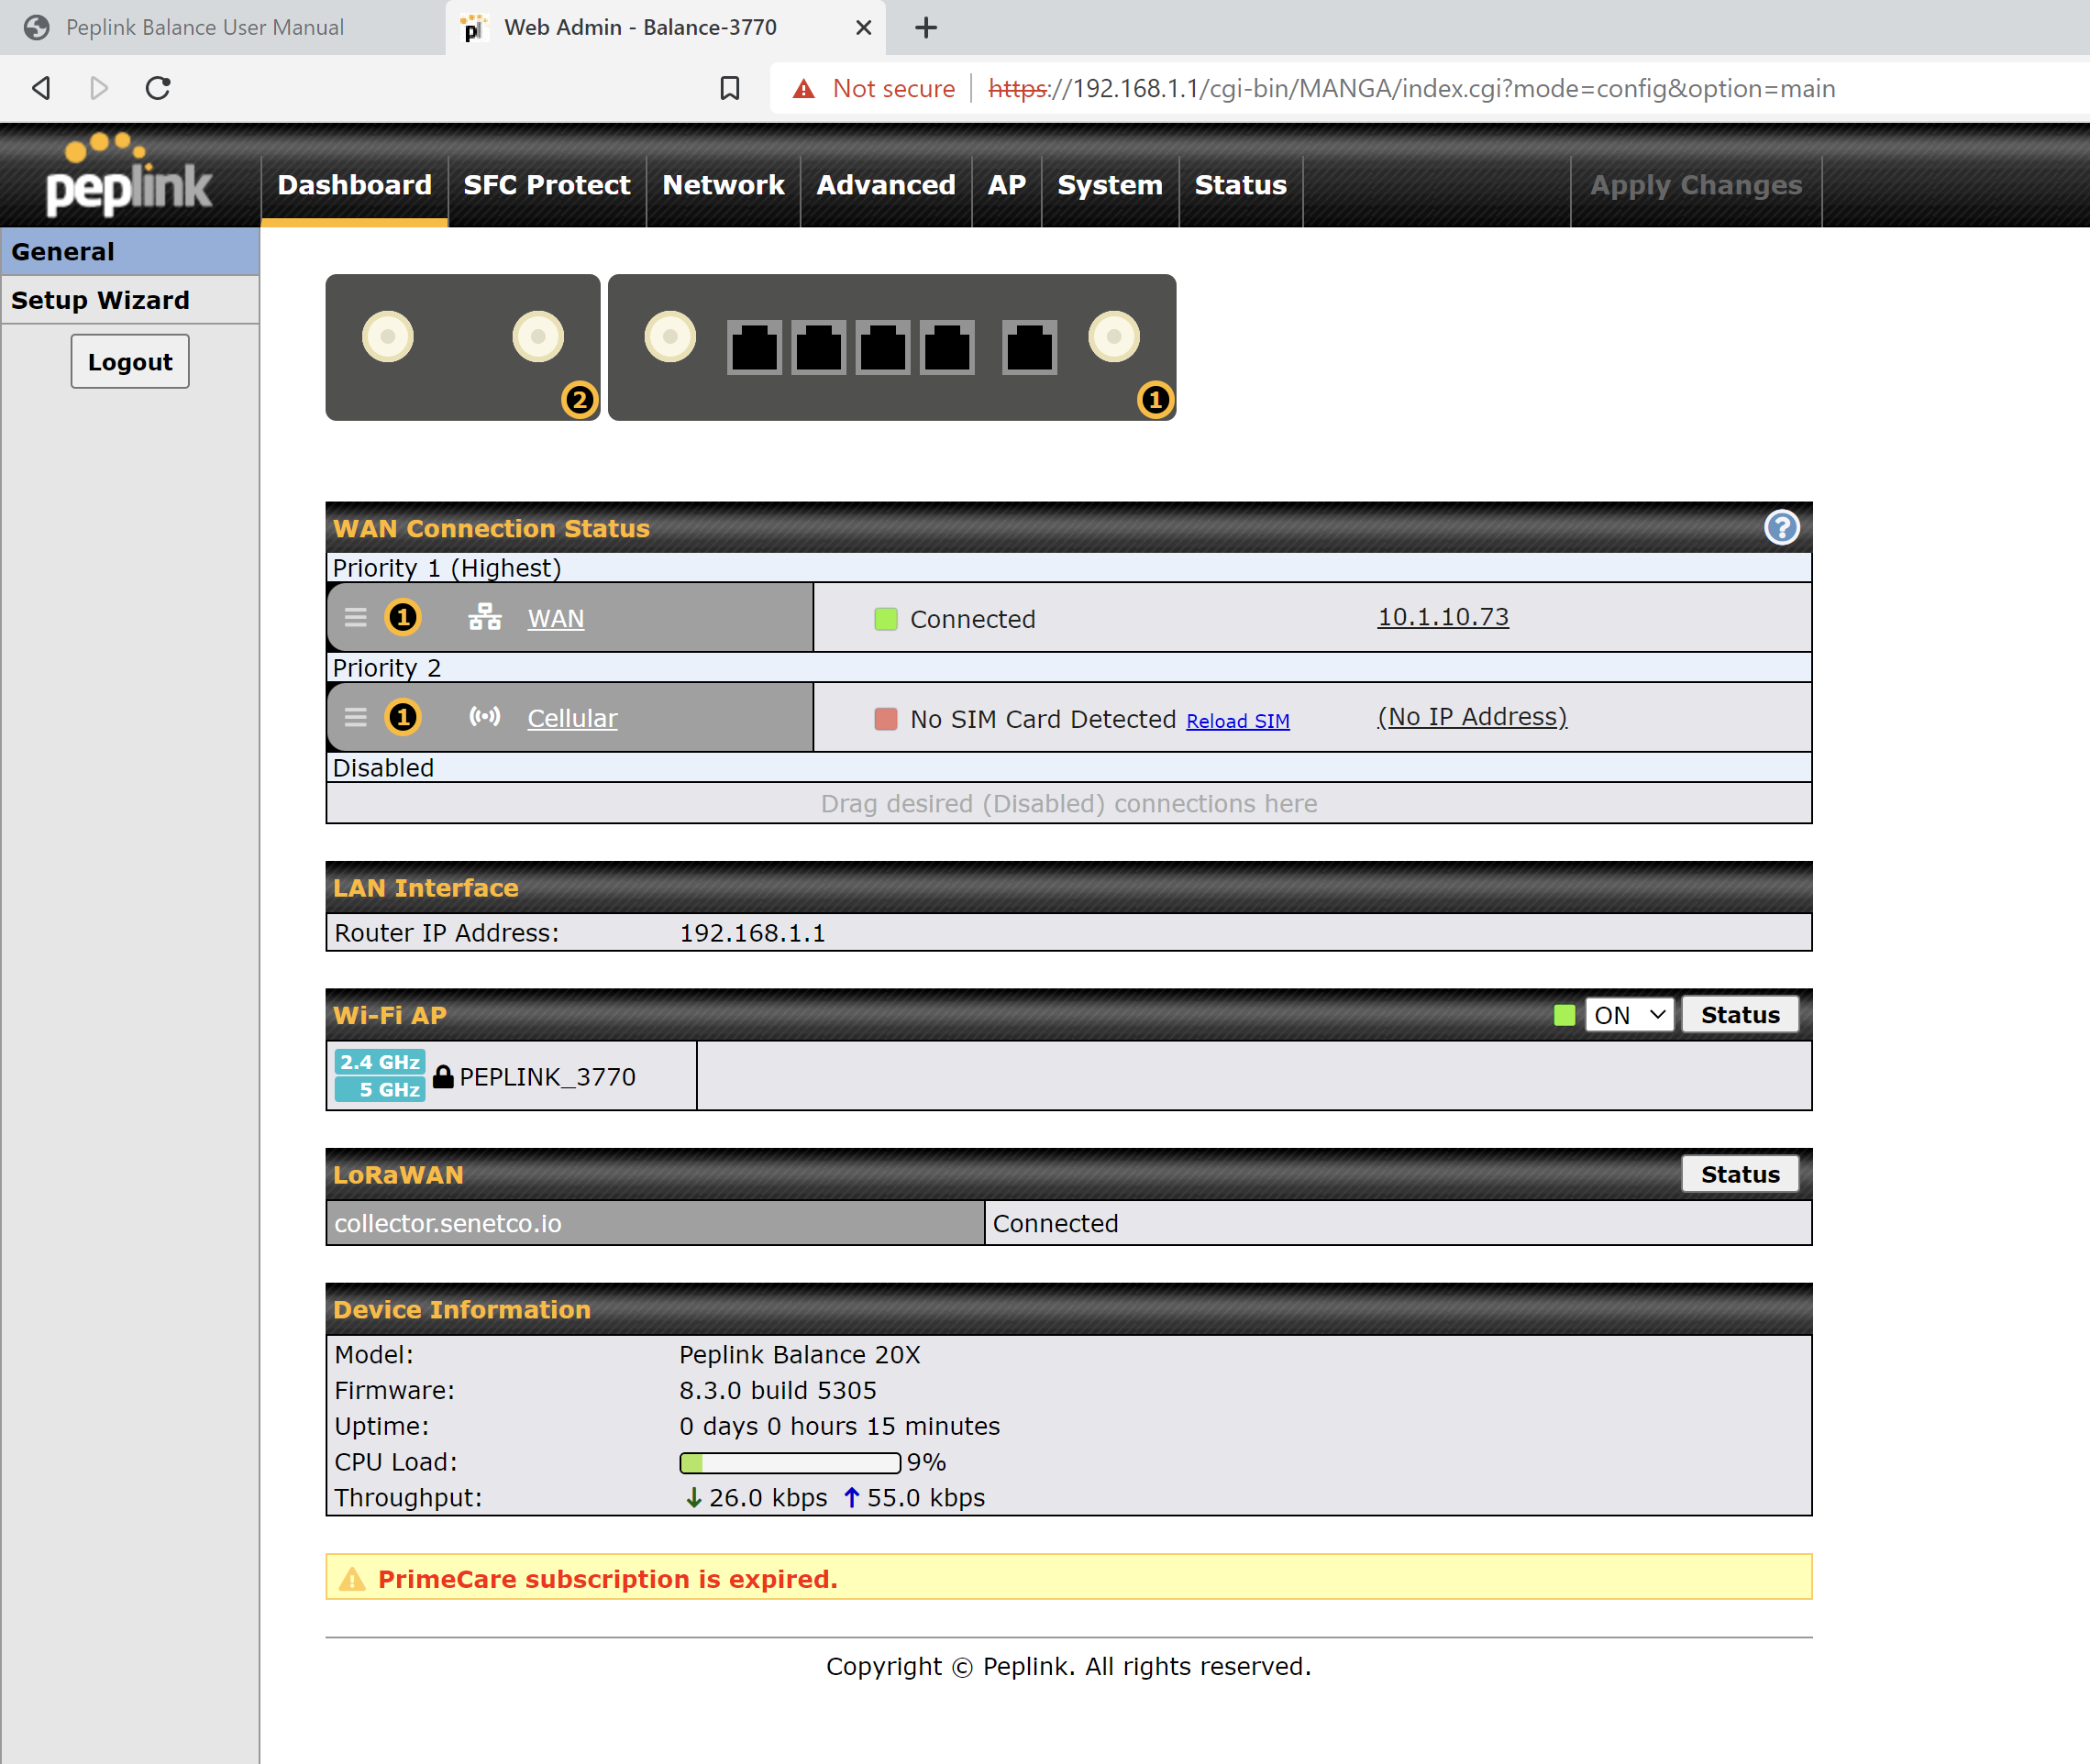The height and width of the screenshot is (1764, 2090).
Task: Click the (No IP Address) link
Action: 1472,717
